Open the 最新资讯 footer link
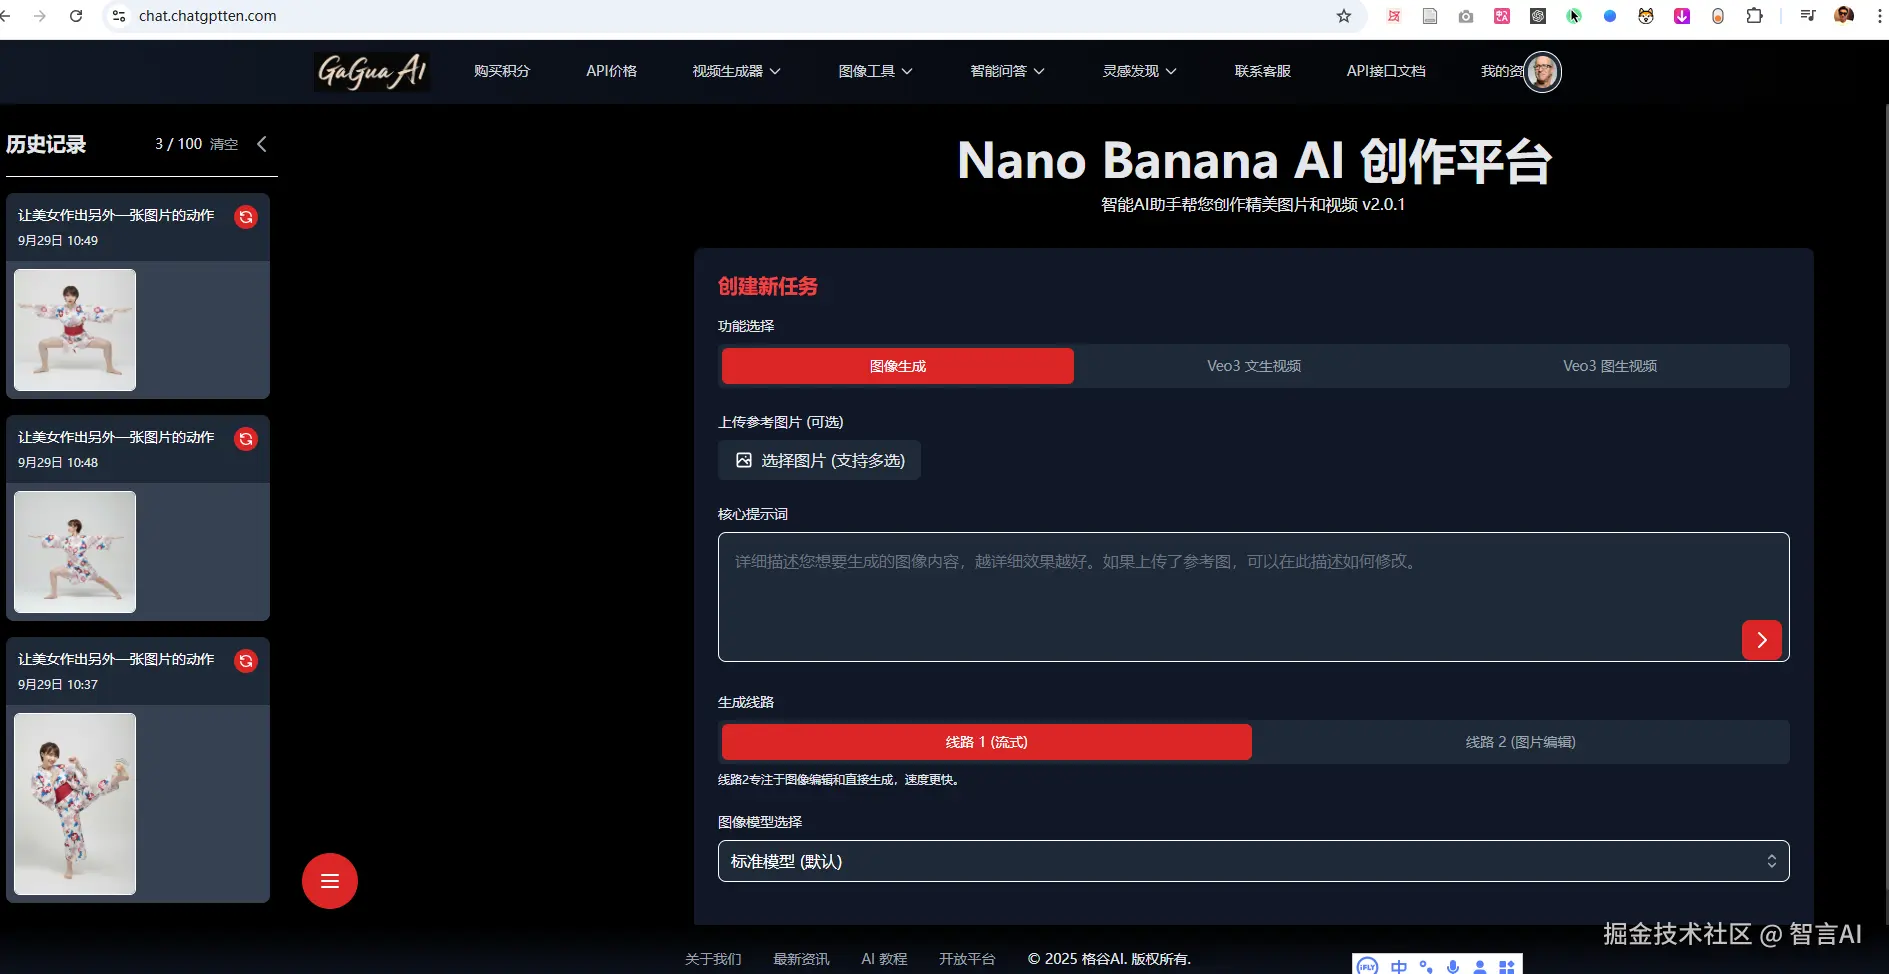Screen dimensions: 1889x974 (801, 959)
